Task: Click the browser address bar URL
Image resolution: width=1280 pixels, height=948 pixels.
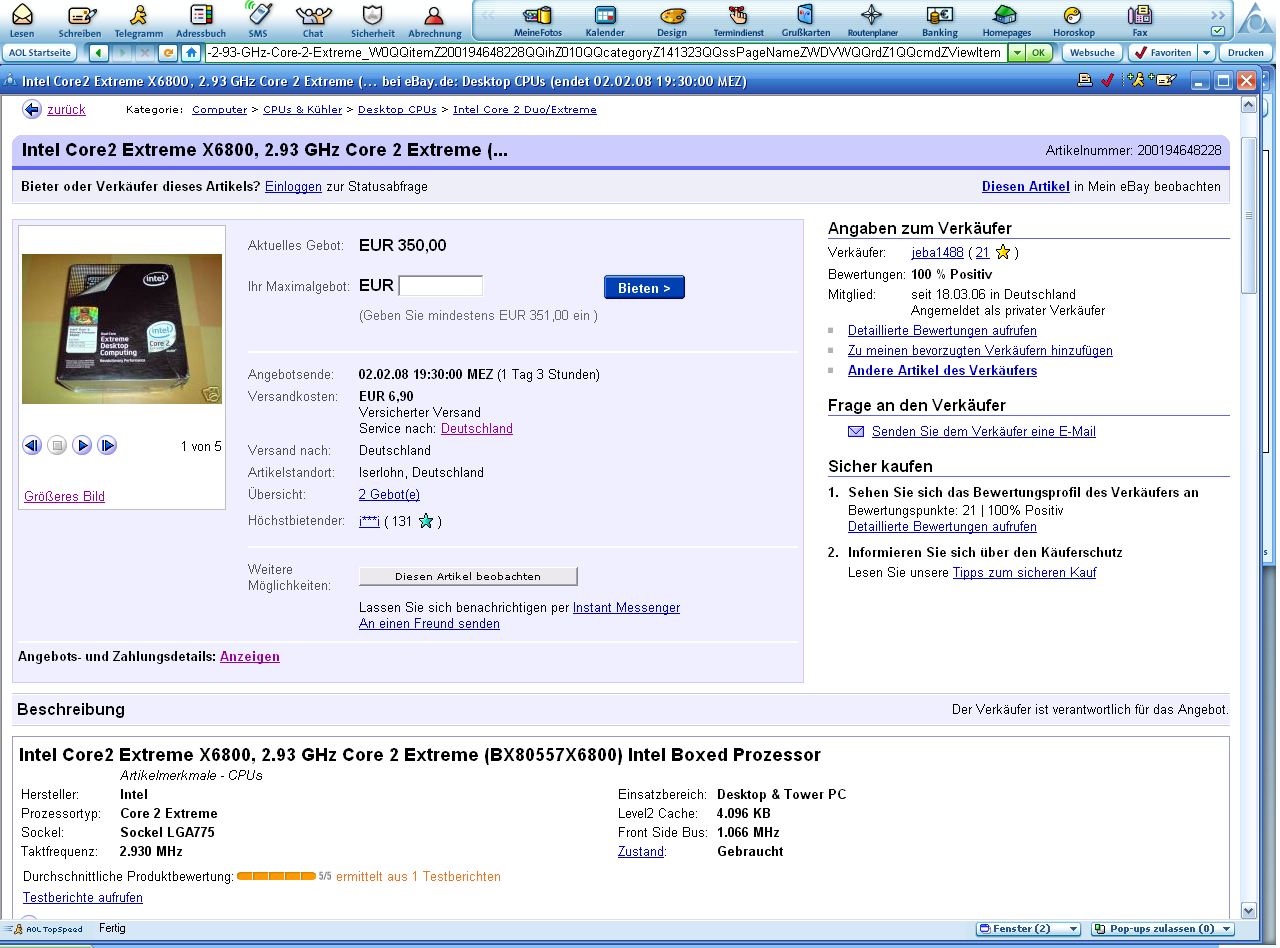Action: 604,53
